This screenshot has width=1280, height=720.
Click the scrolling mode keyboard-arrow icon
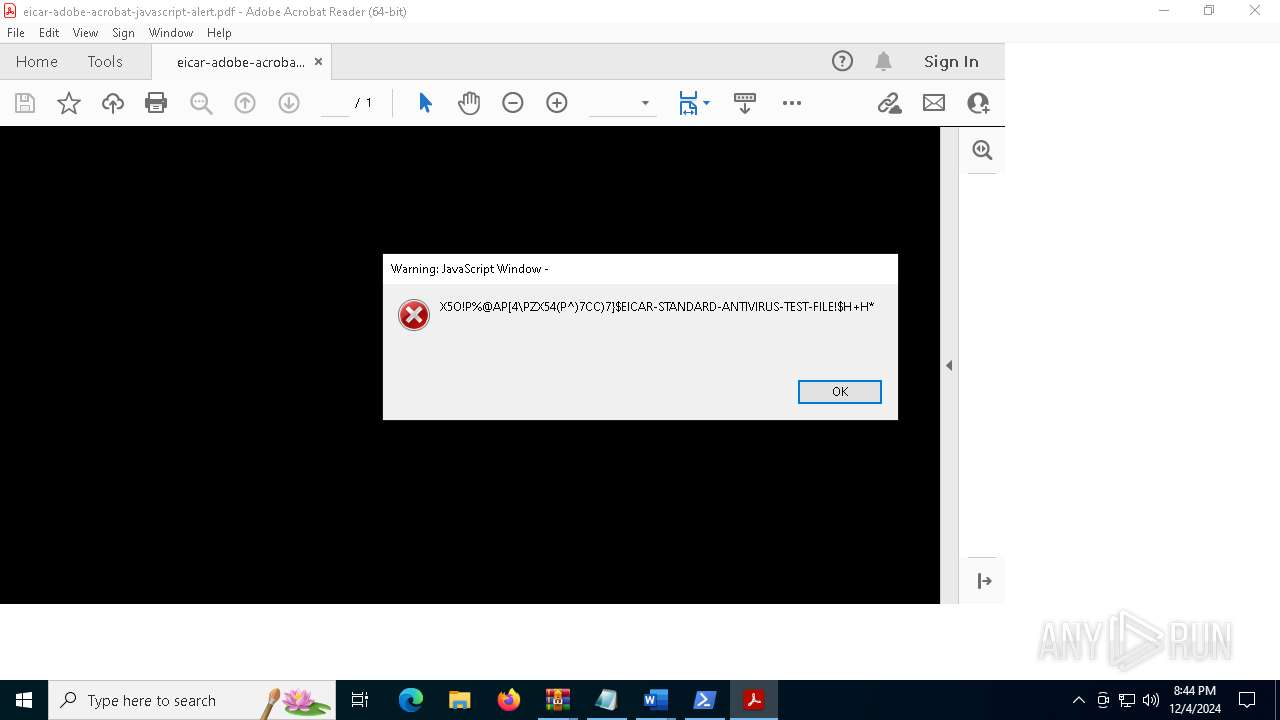click(745, 103)
